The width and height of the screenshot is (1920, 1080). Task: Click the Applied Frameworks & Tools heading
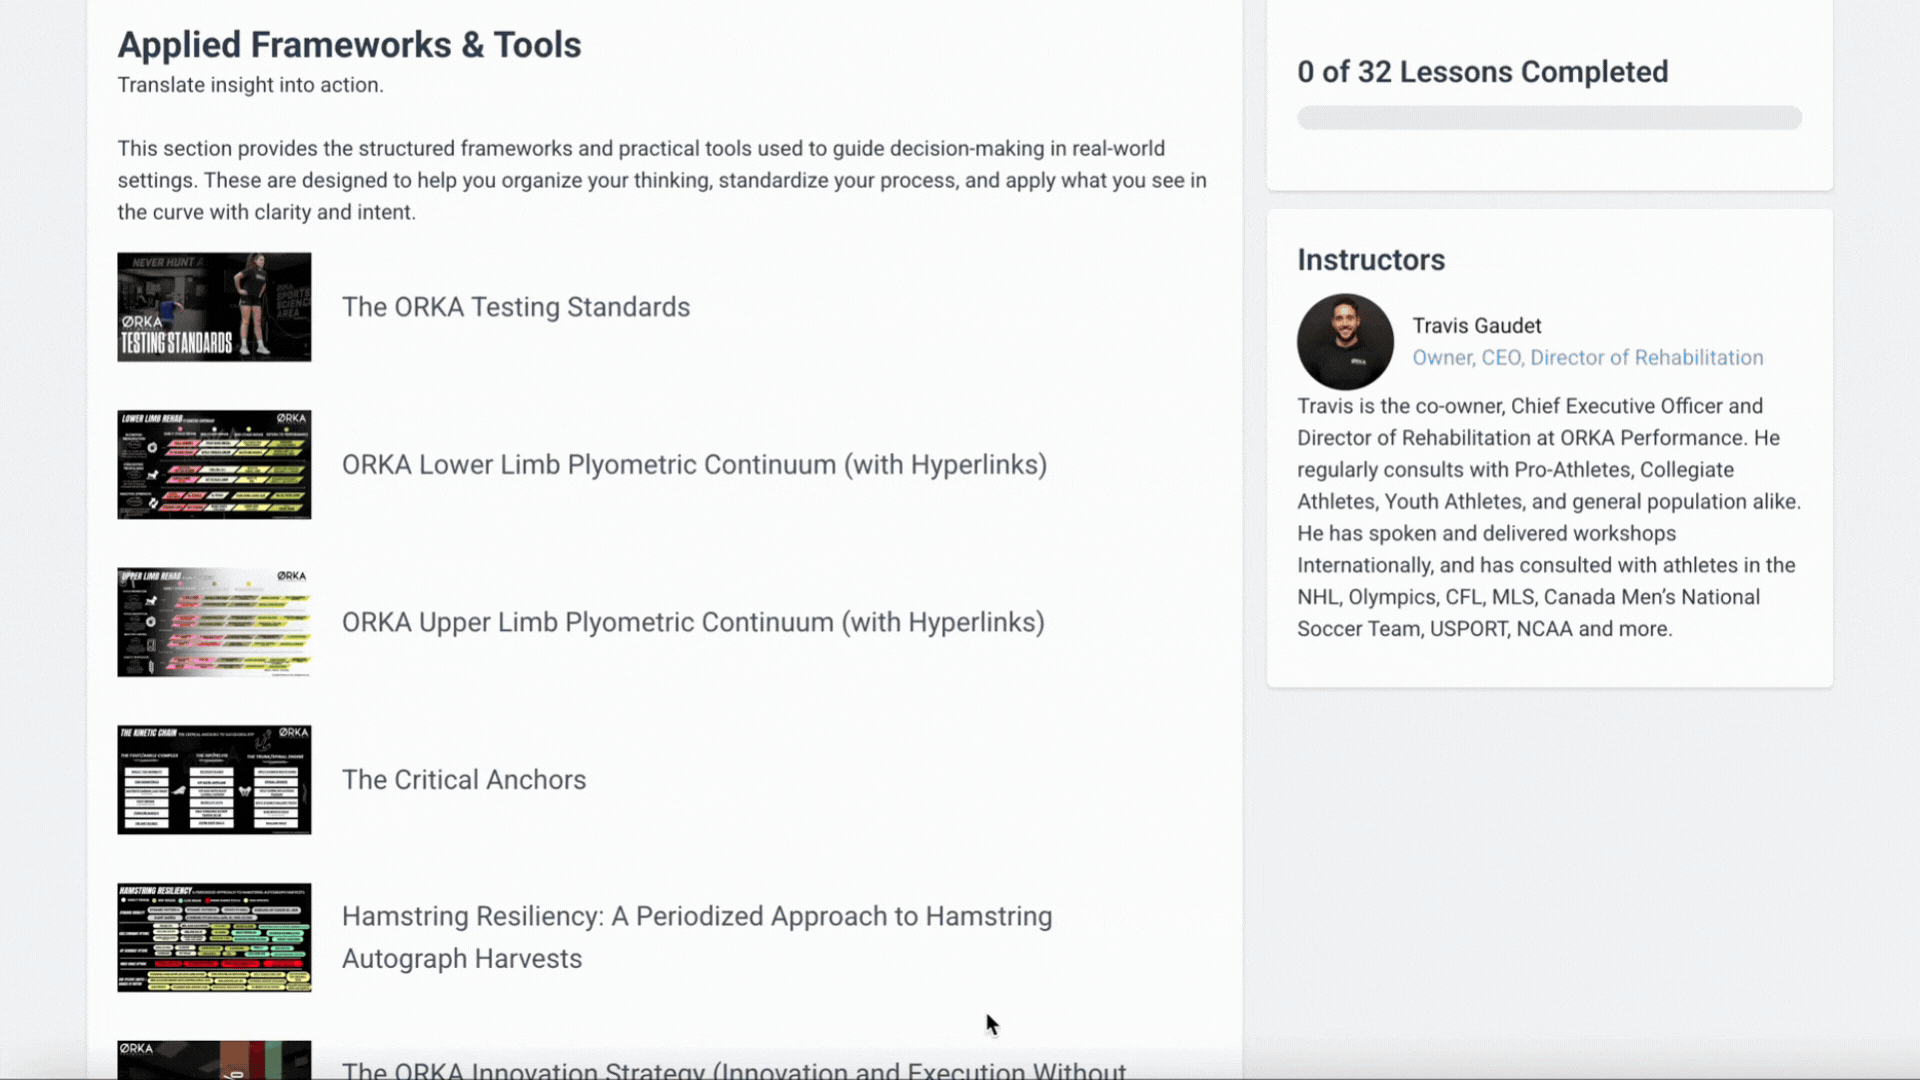point(349,45)
